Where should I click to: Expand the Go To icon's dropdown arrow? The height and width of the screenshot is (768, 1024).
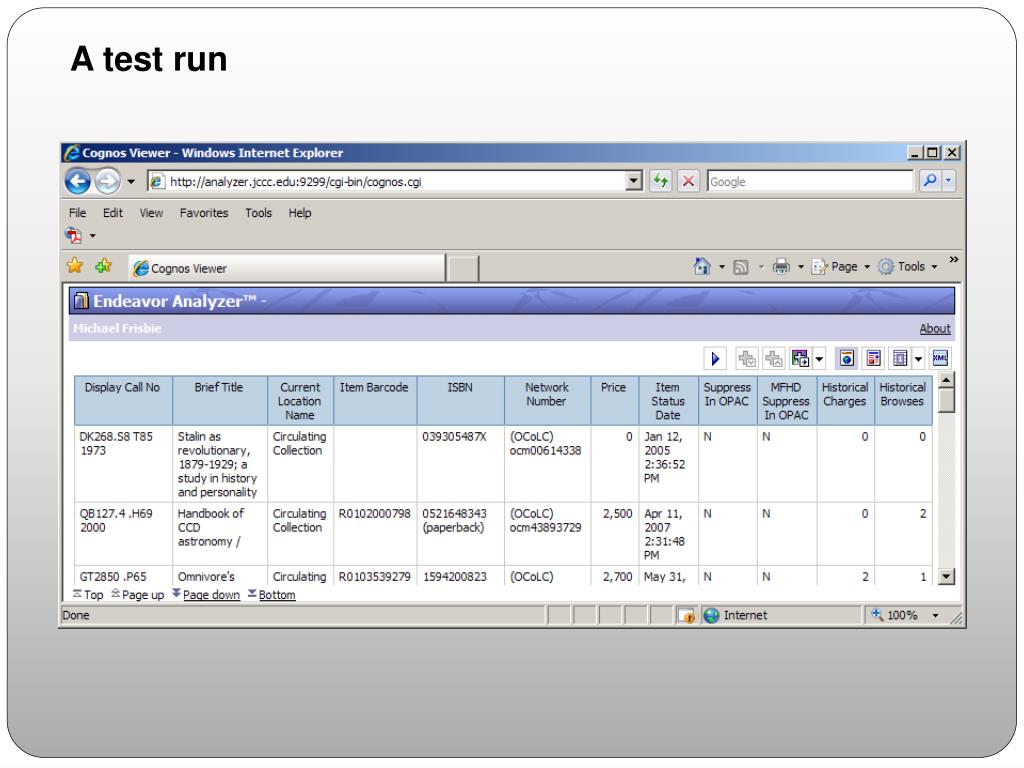[x=819, y=359]
